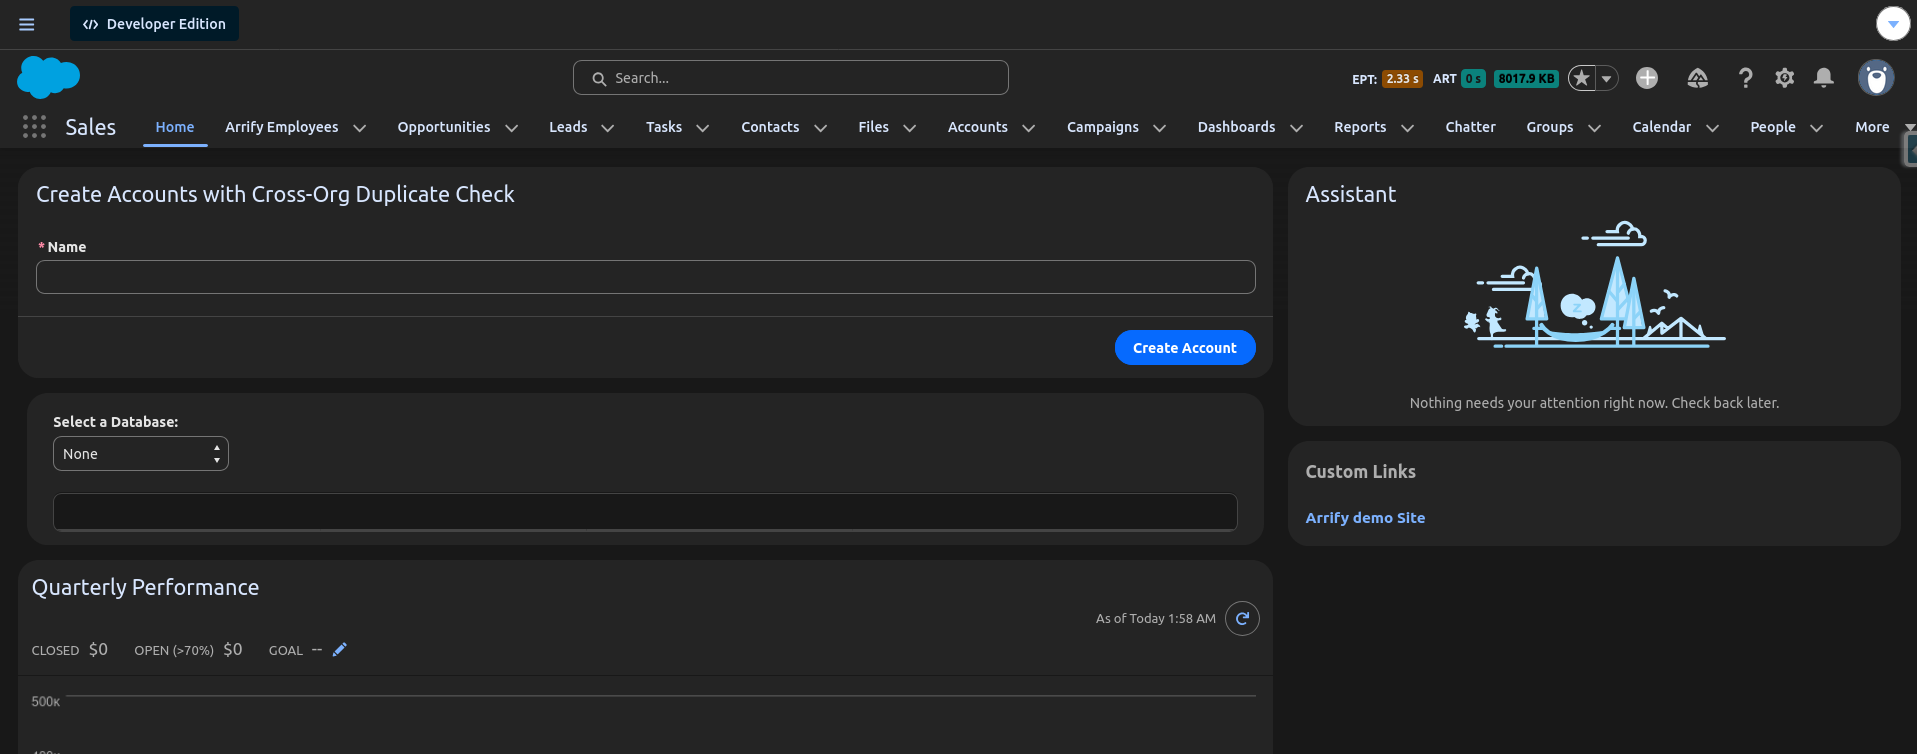The height and width of the screenshot is (754, 1917).
Task: Click the Assistant illustration
Action: point(1594,285)
